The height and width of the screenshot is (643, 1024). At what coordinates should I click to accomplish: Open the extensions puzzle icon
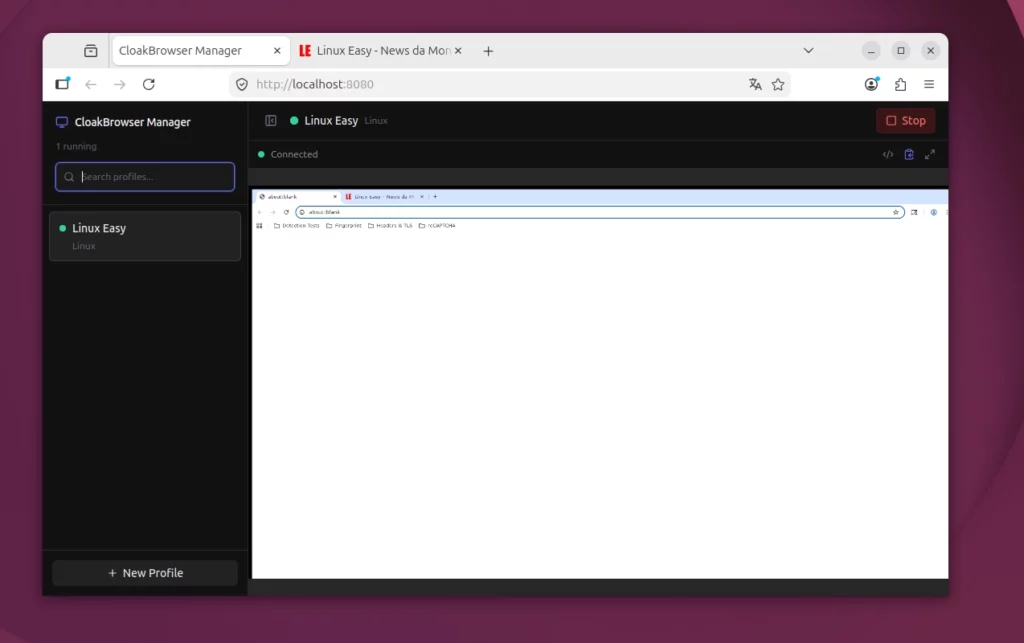click(x=901, y=84)
